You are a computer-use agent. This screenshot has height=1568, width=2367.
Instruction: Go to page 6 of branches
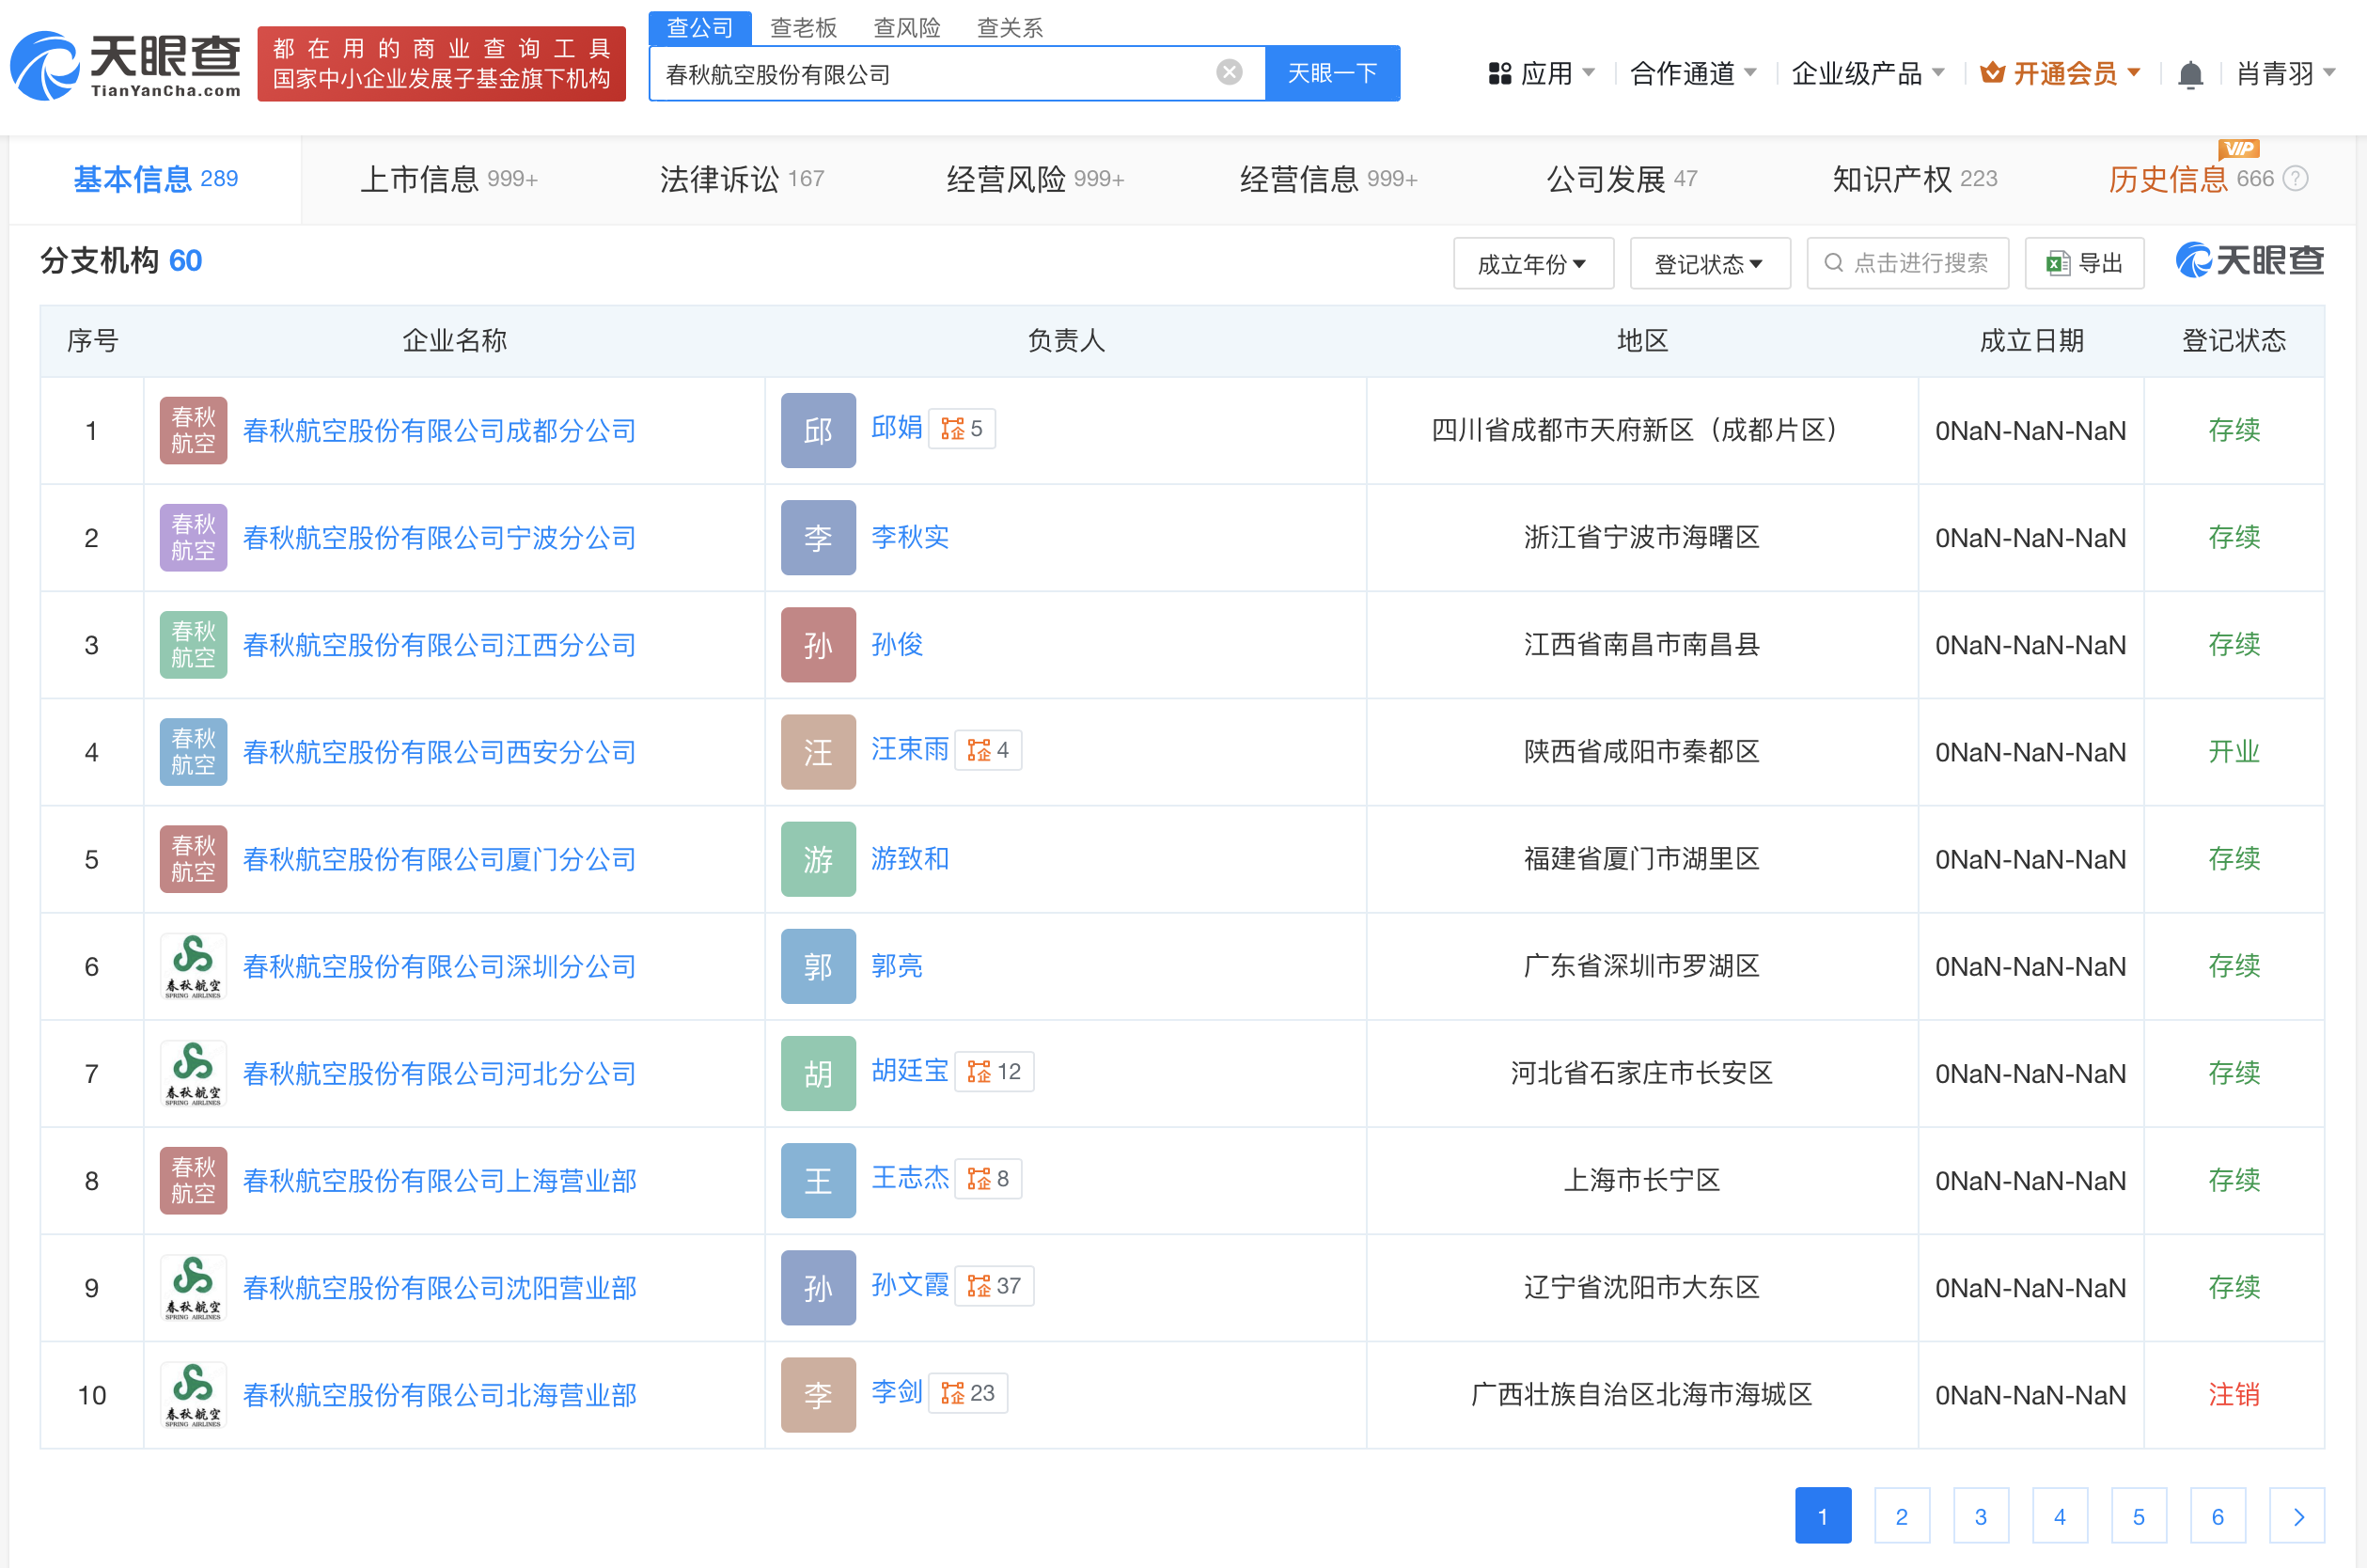[x=2217, y=1515]
